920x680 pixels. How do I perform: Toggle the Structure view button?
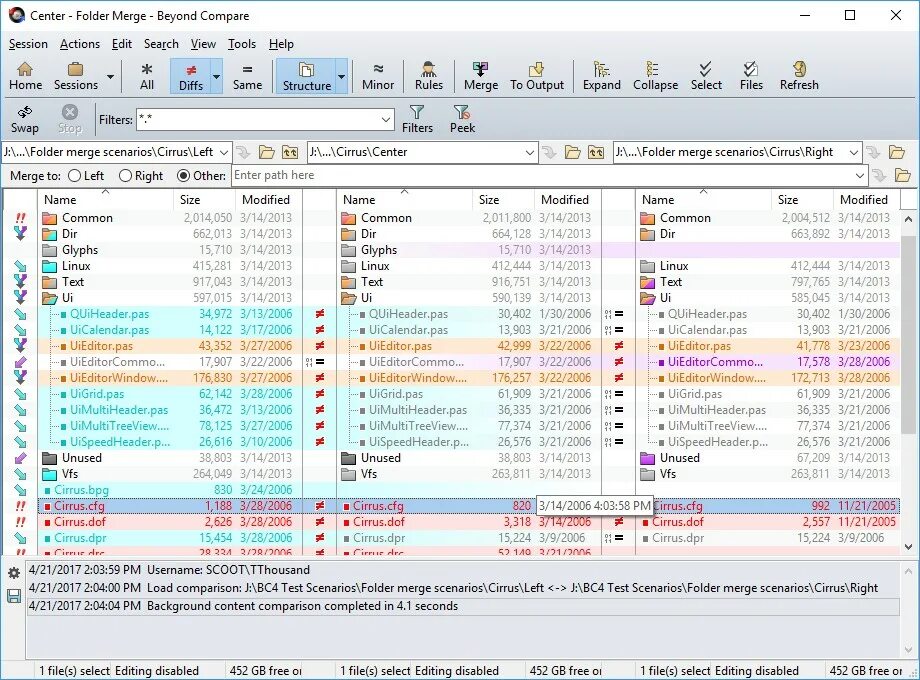(306, 76)
